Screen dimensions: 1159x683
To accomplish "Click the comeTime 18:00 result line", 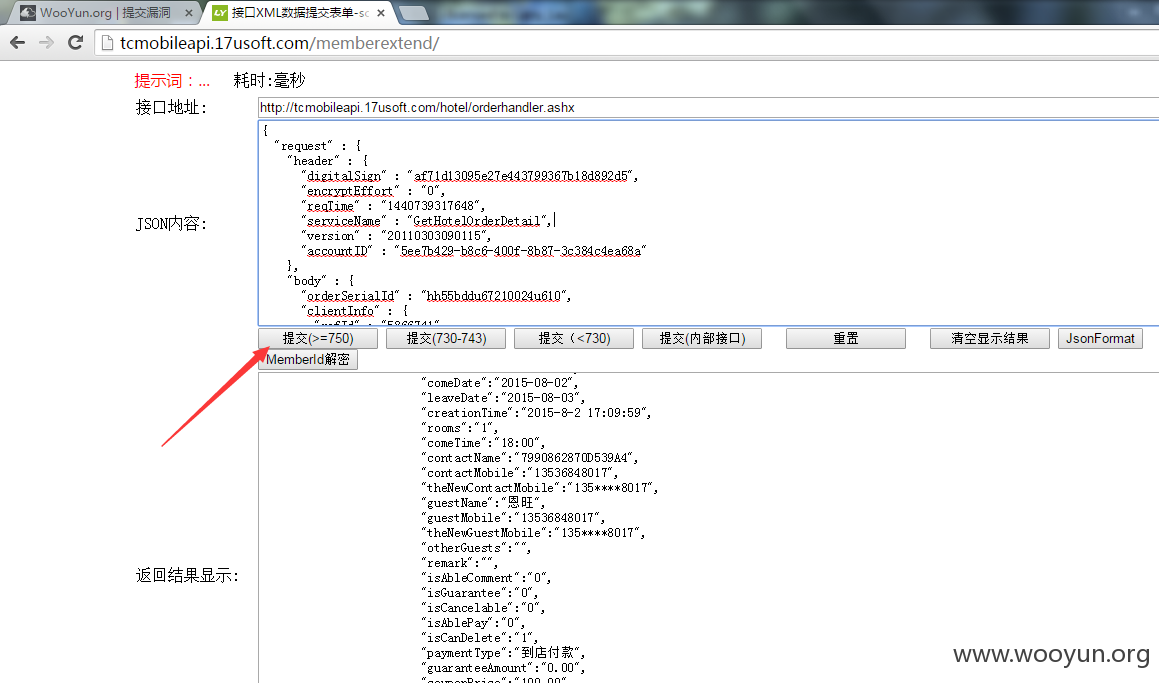I will click(x=483, y=443).
